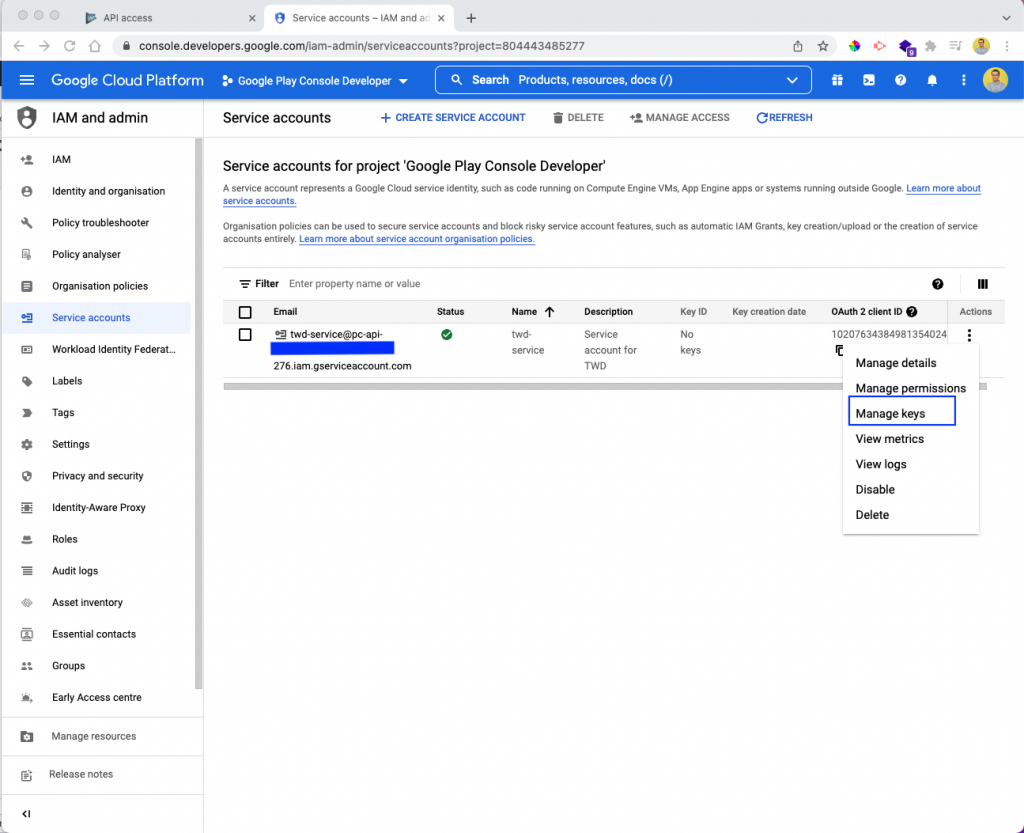Click the REFRESH button

tap(784, 118)
